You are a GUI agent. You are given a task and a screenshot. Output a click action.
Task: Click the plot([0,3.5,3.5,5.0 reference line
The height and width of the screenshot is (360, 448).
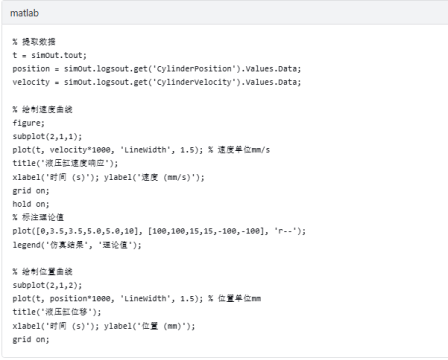(159, 231)
